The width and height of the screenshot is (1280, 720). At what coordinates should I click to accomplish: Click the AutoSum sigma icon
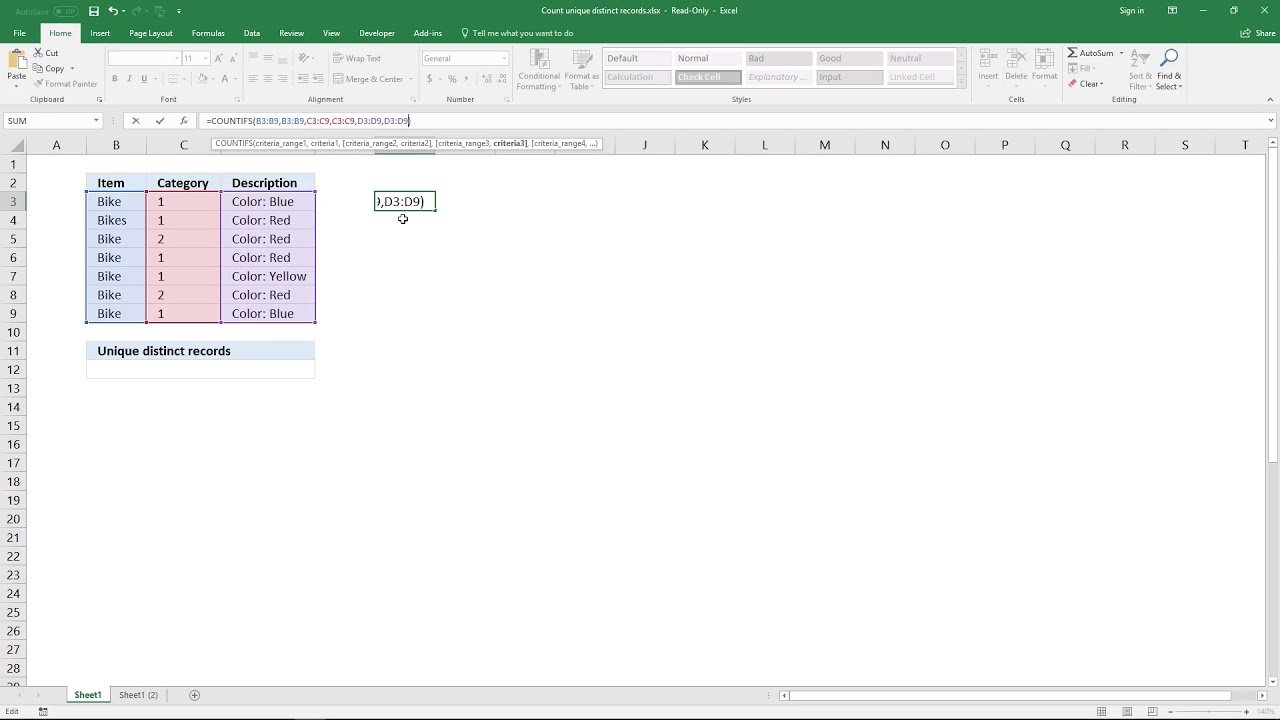pyautogui.click(x=1073, y=53)
